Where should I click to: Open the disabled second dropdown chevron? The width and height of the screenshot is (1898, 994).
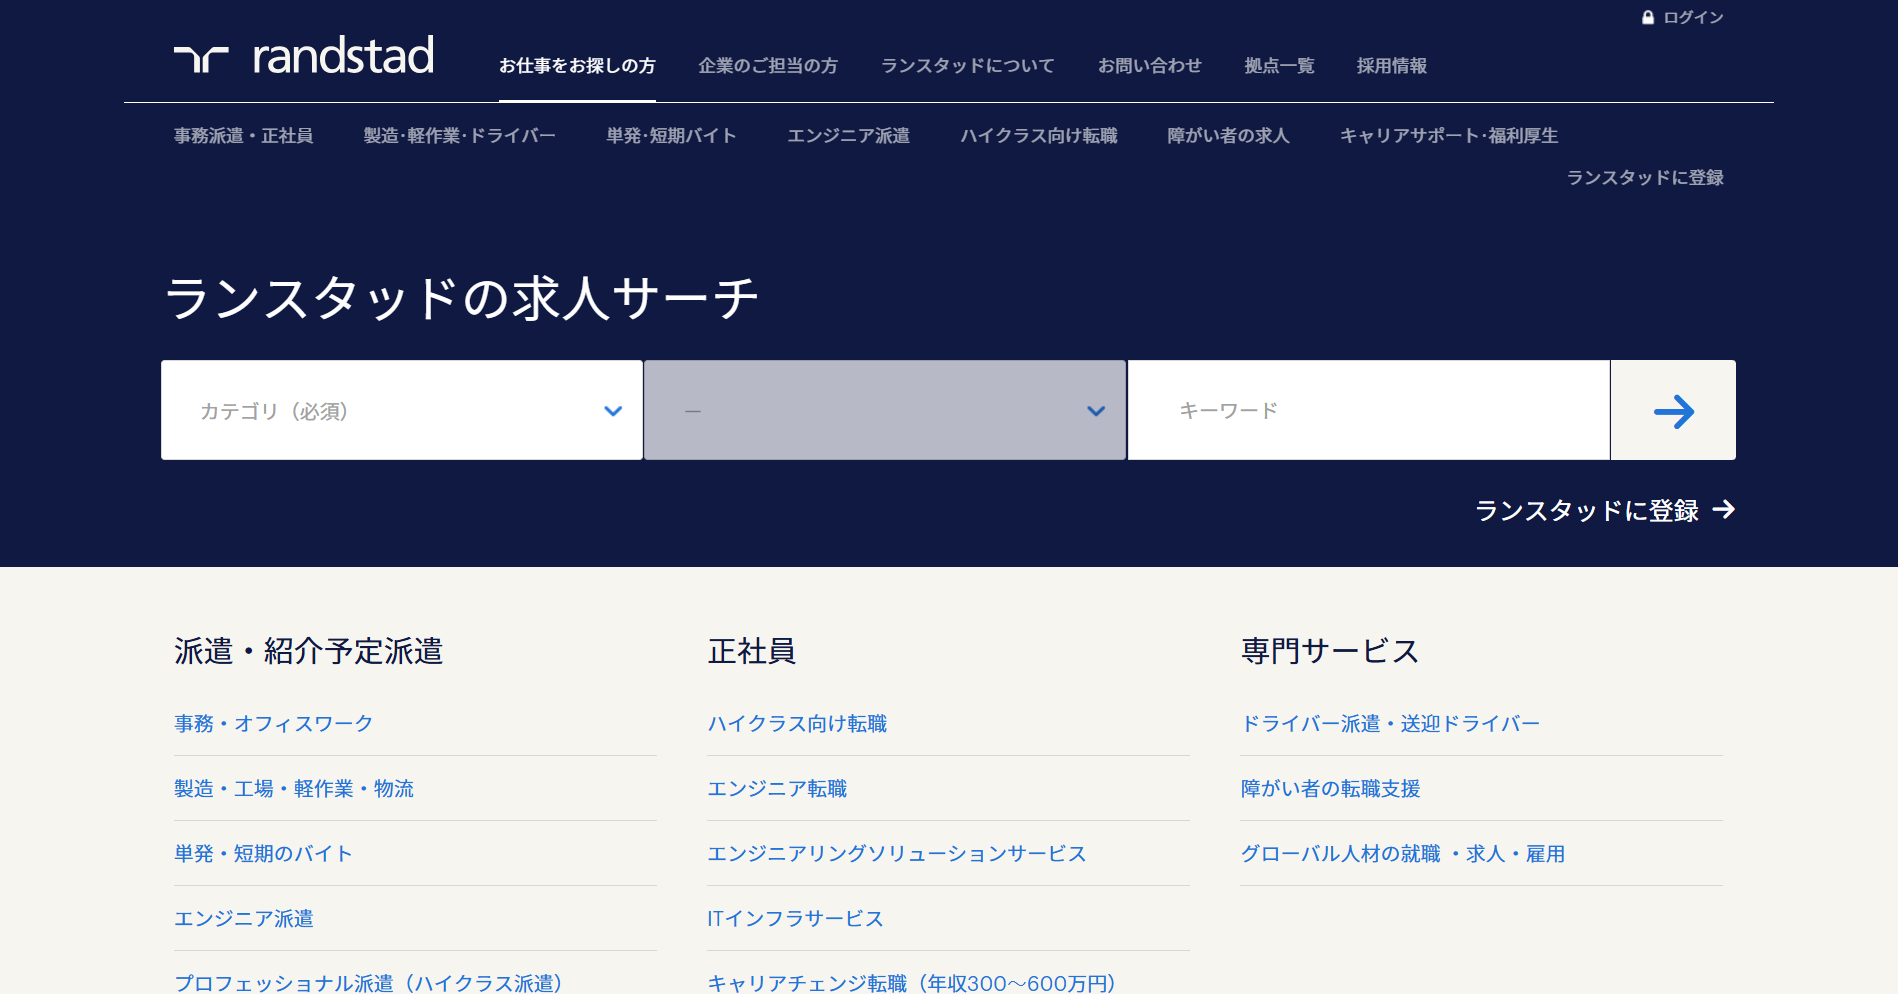1096,411
